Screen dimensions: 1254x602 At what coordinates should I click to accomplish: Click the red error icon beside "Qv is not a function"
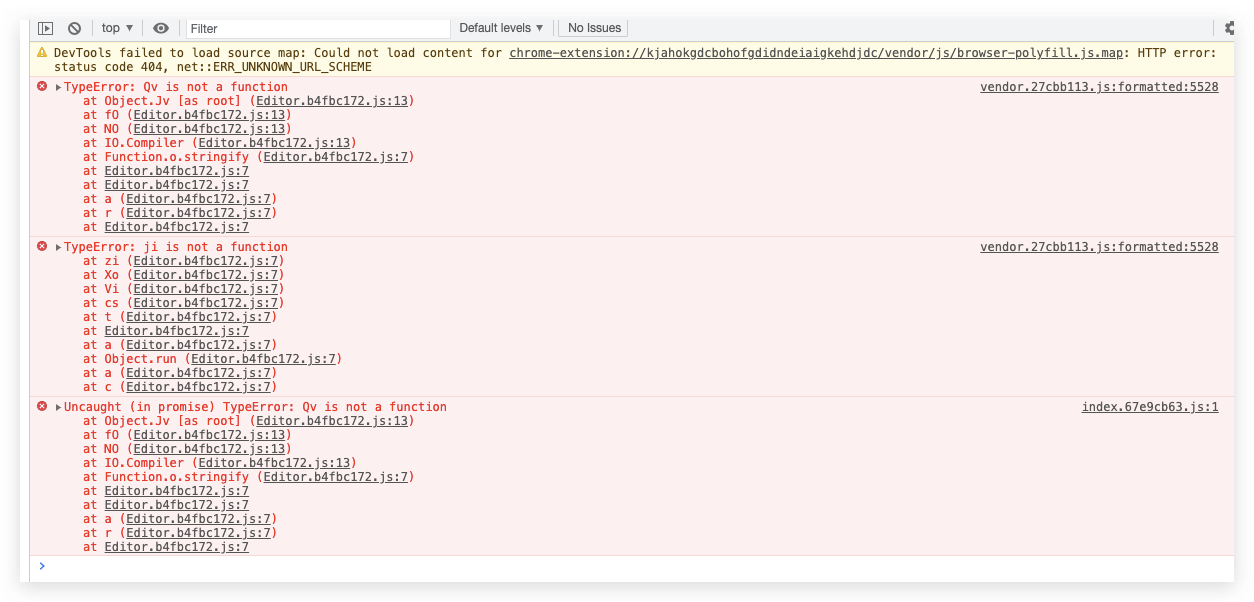41,86
